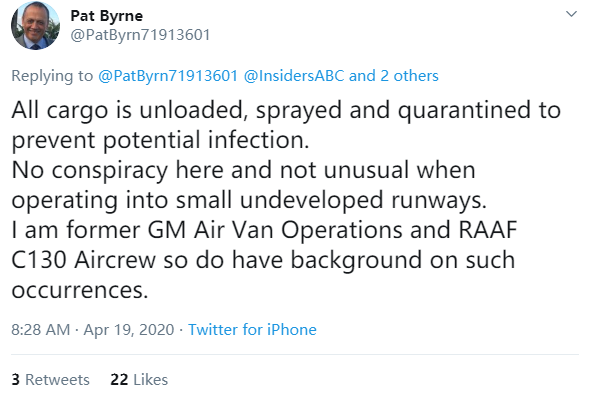Click Pat Byrne's profile avatar photo
The image size is (592, 395).
(x=35, y=25)
